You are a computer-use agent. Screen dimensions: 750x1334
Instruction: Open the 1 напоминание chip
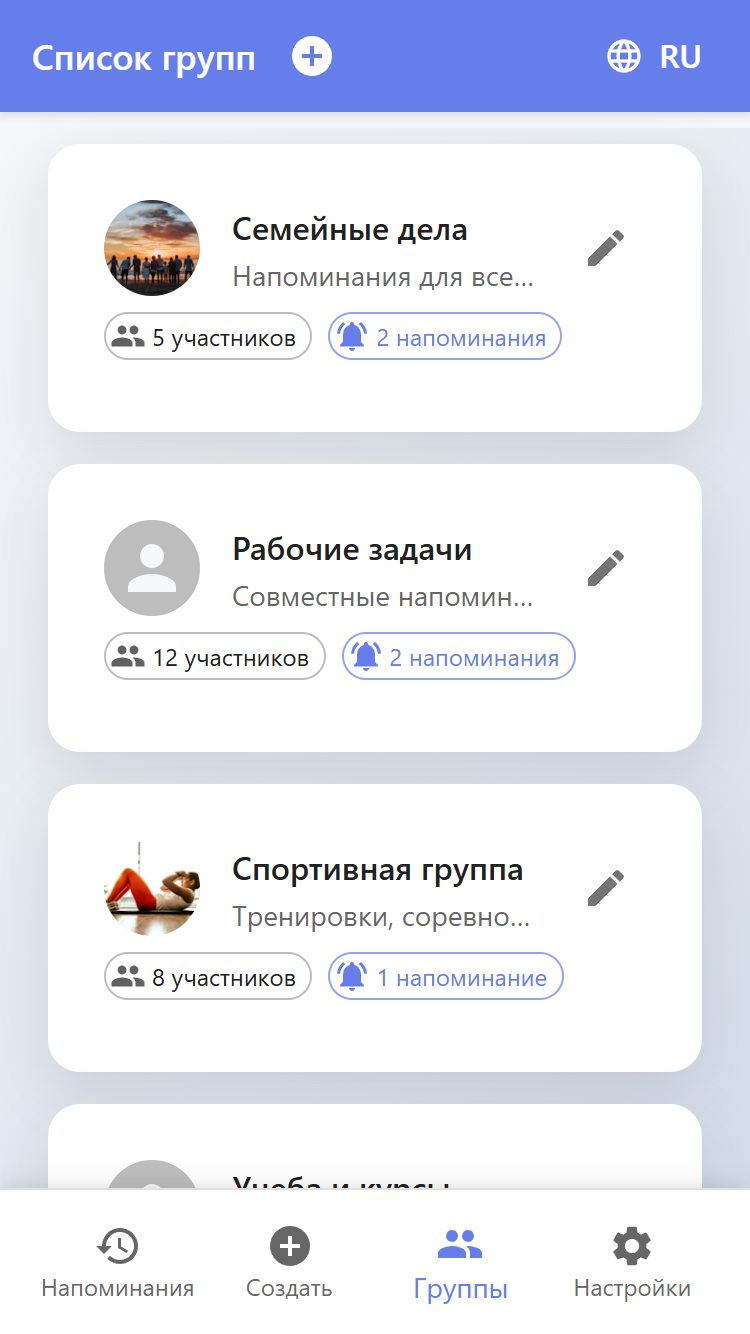point(446,977)
